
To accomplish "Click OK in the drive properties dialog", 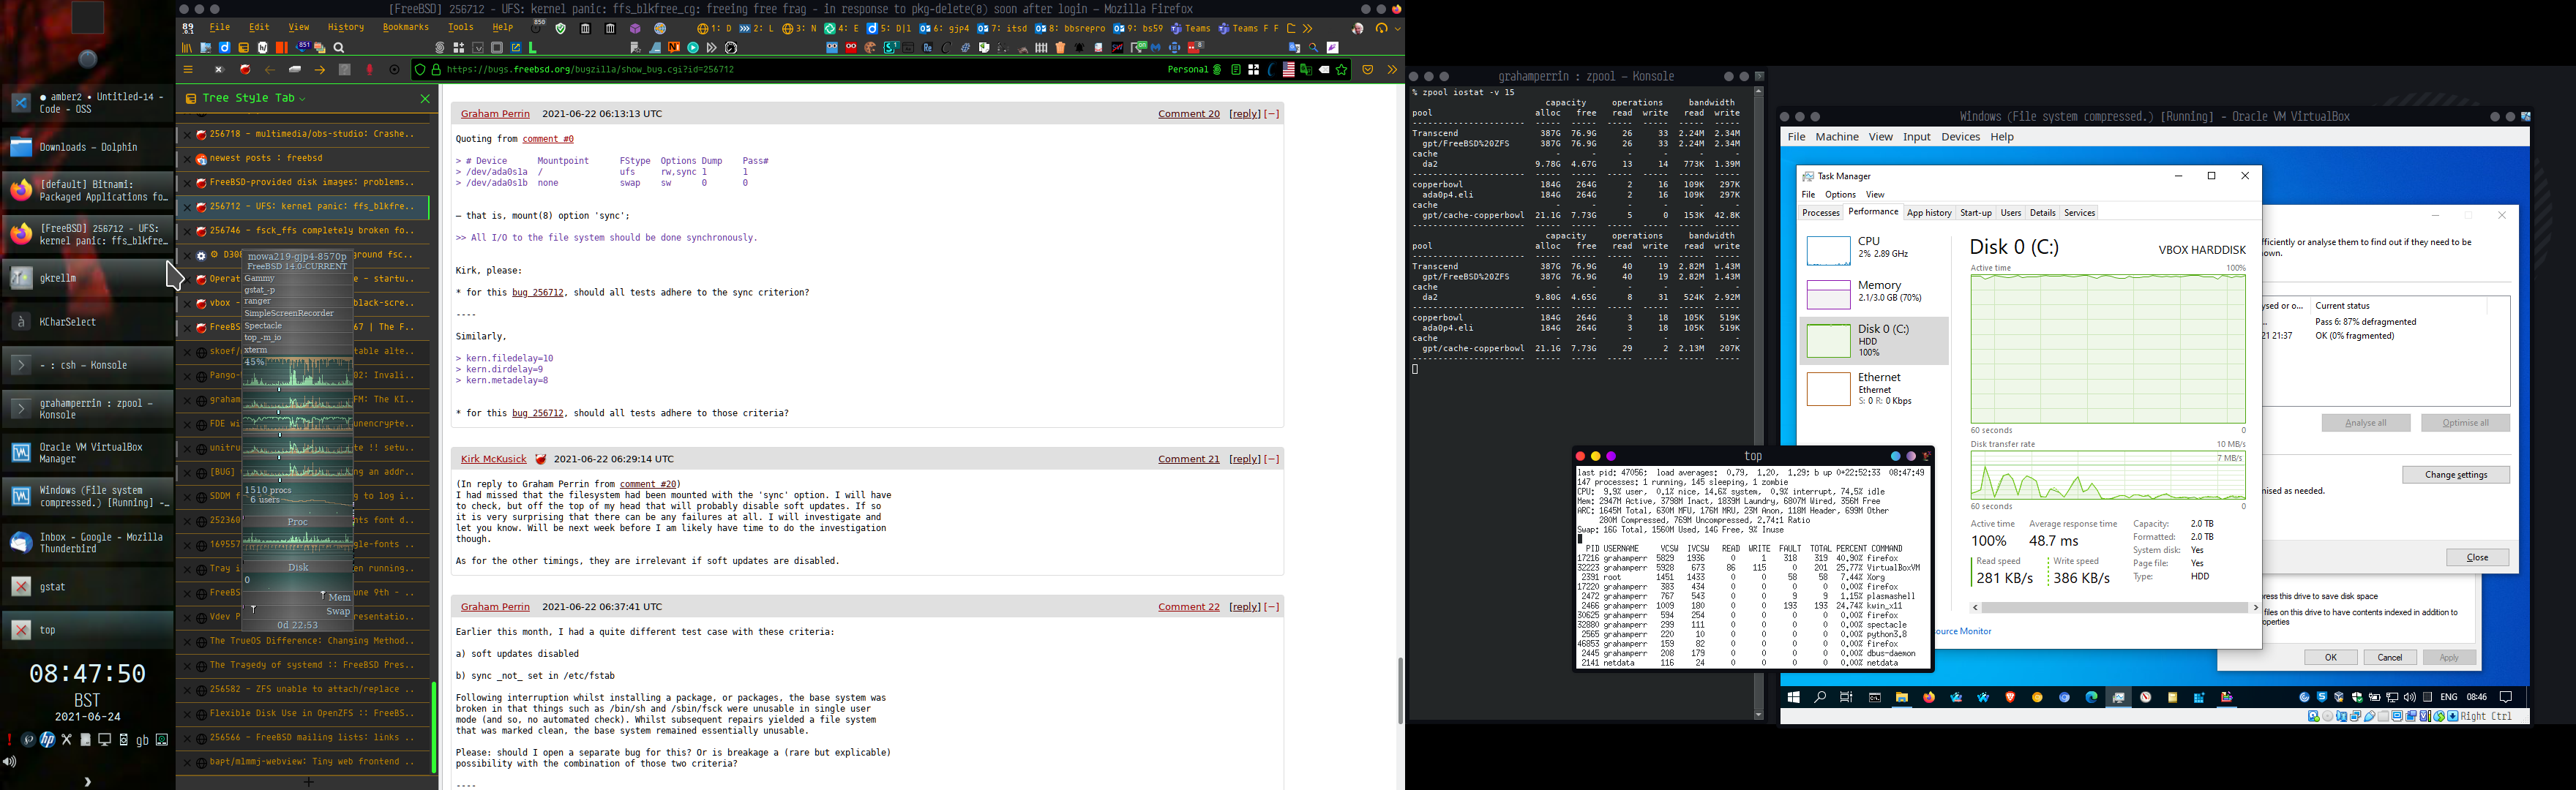I will pos(2330,657).
